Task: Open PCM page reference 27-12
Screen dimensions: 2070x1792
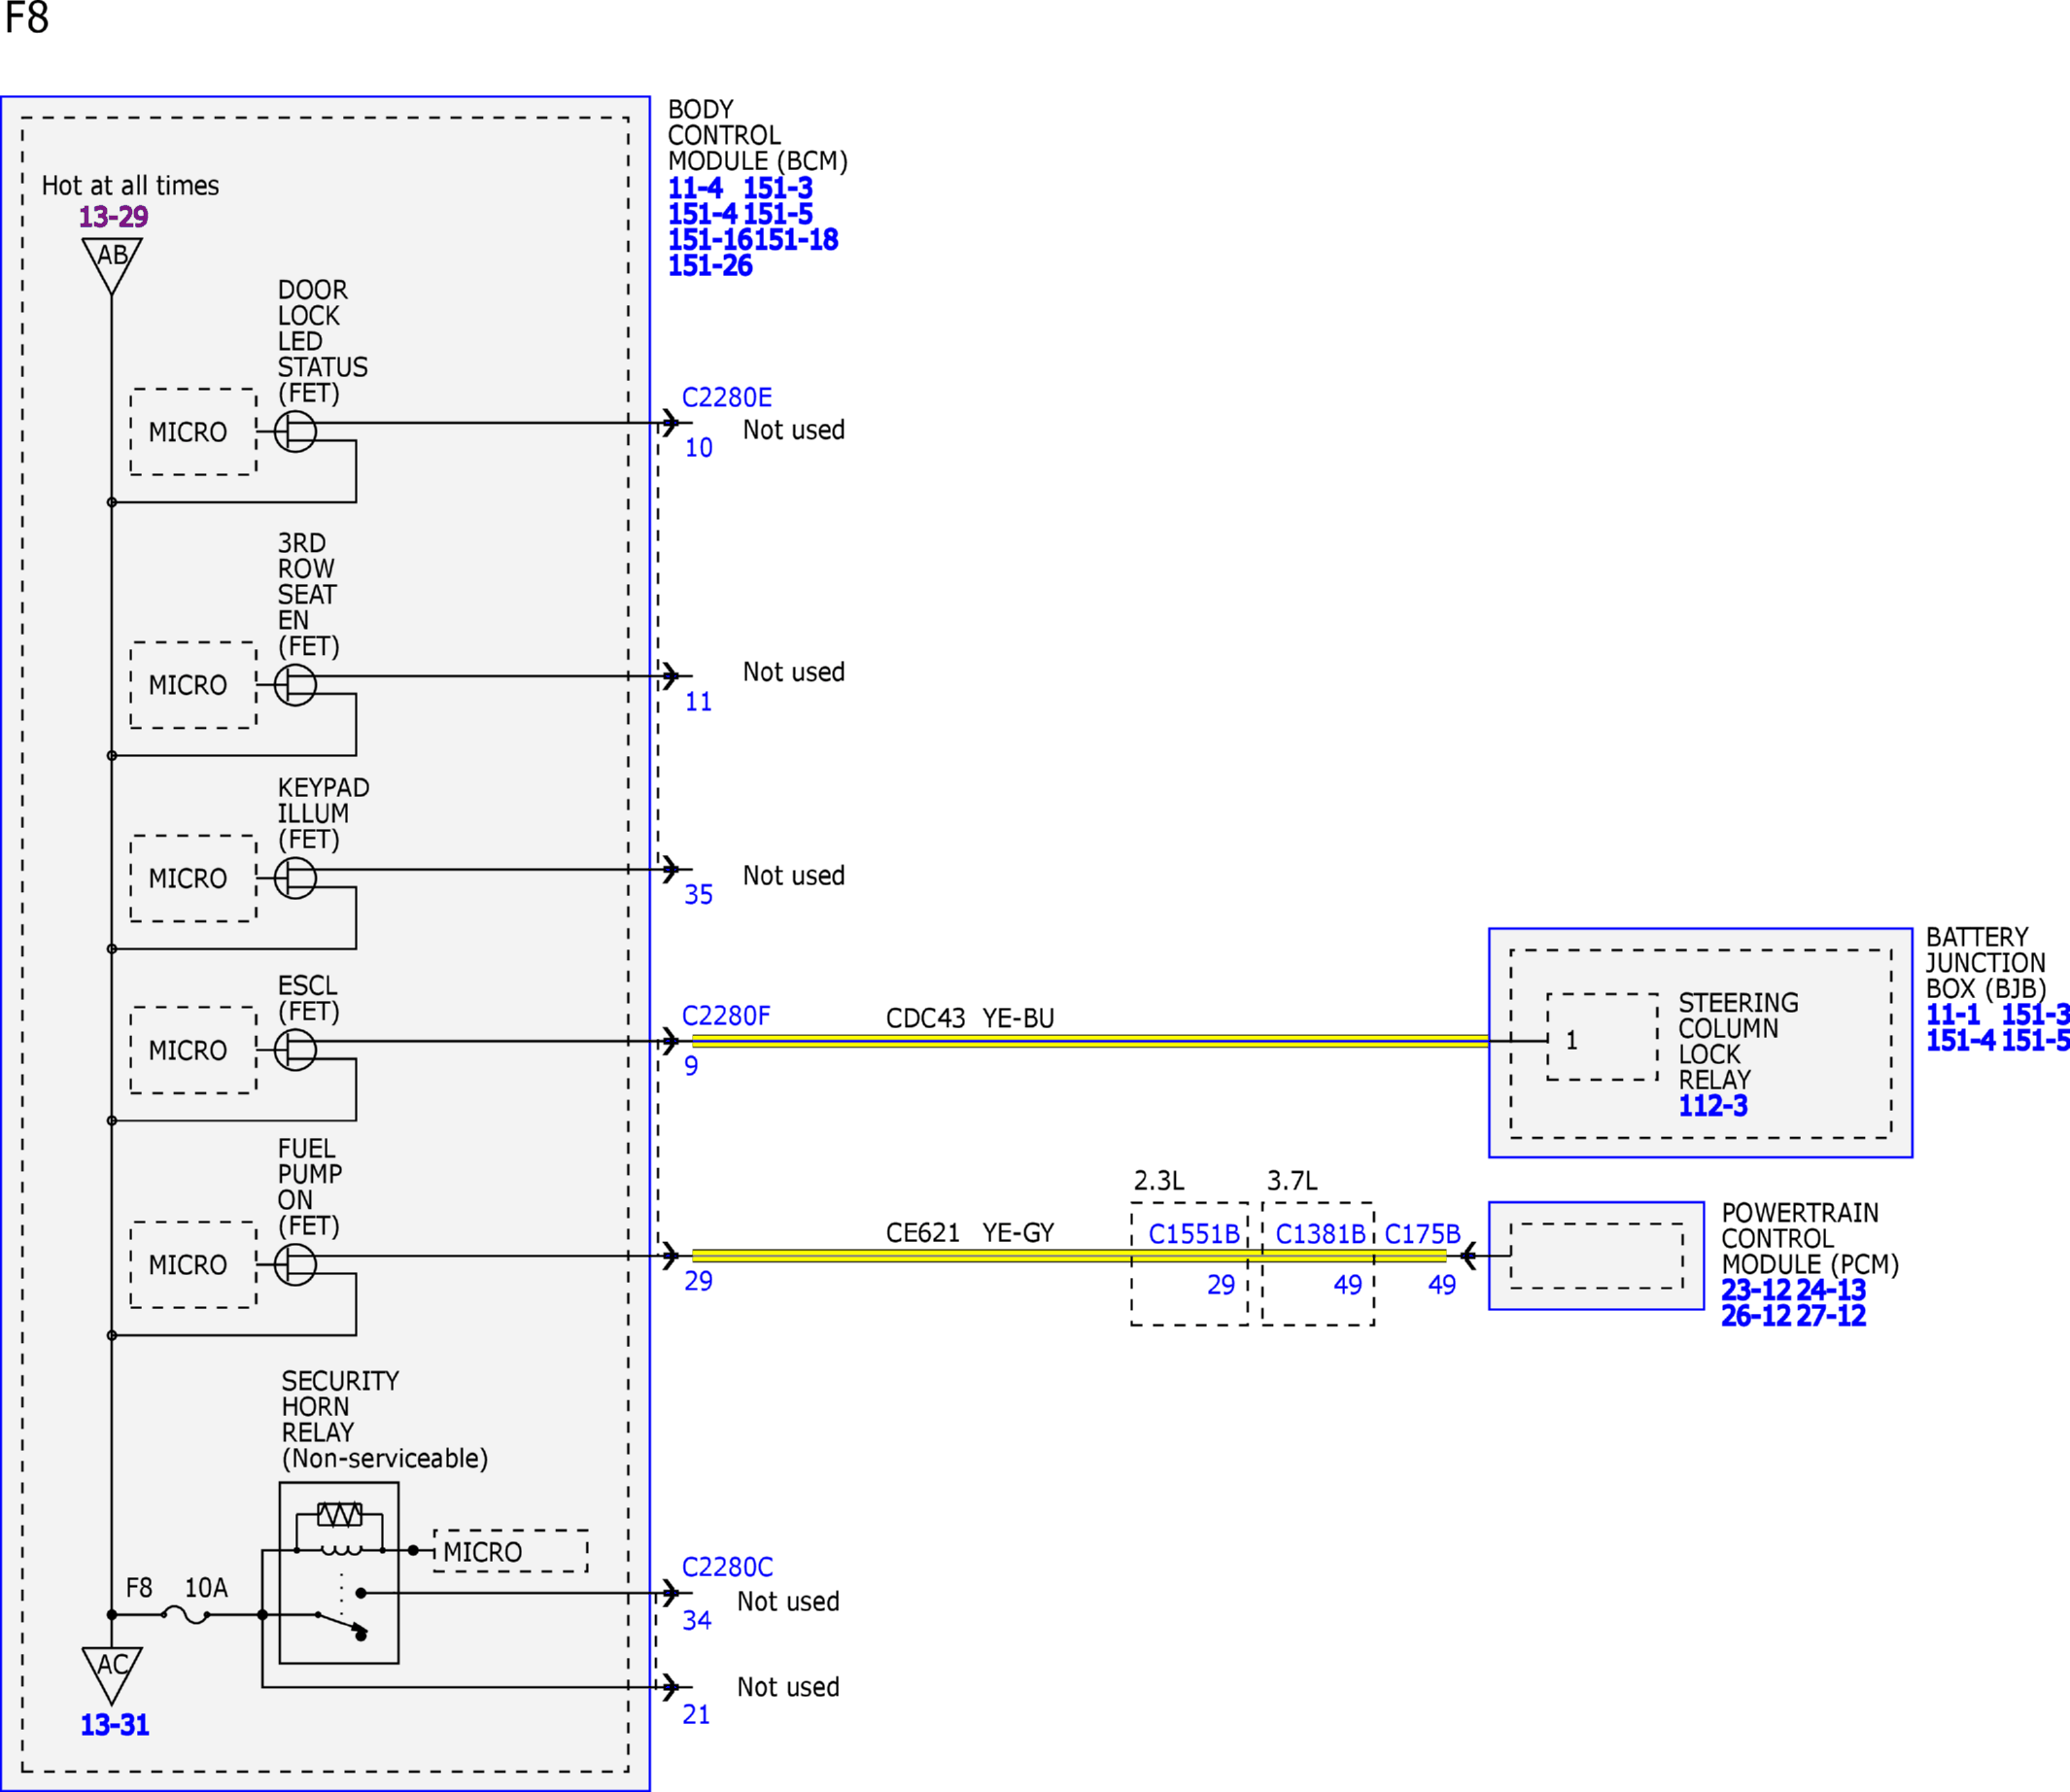Action: pyautogui.click(x=1831, y=1316)
